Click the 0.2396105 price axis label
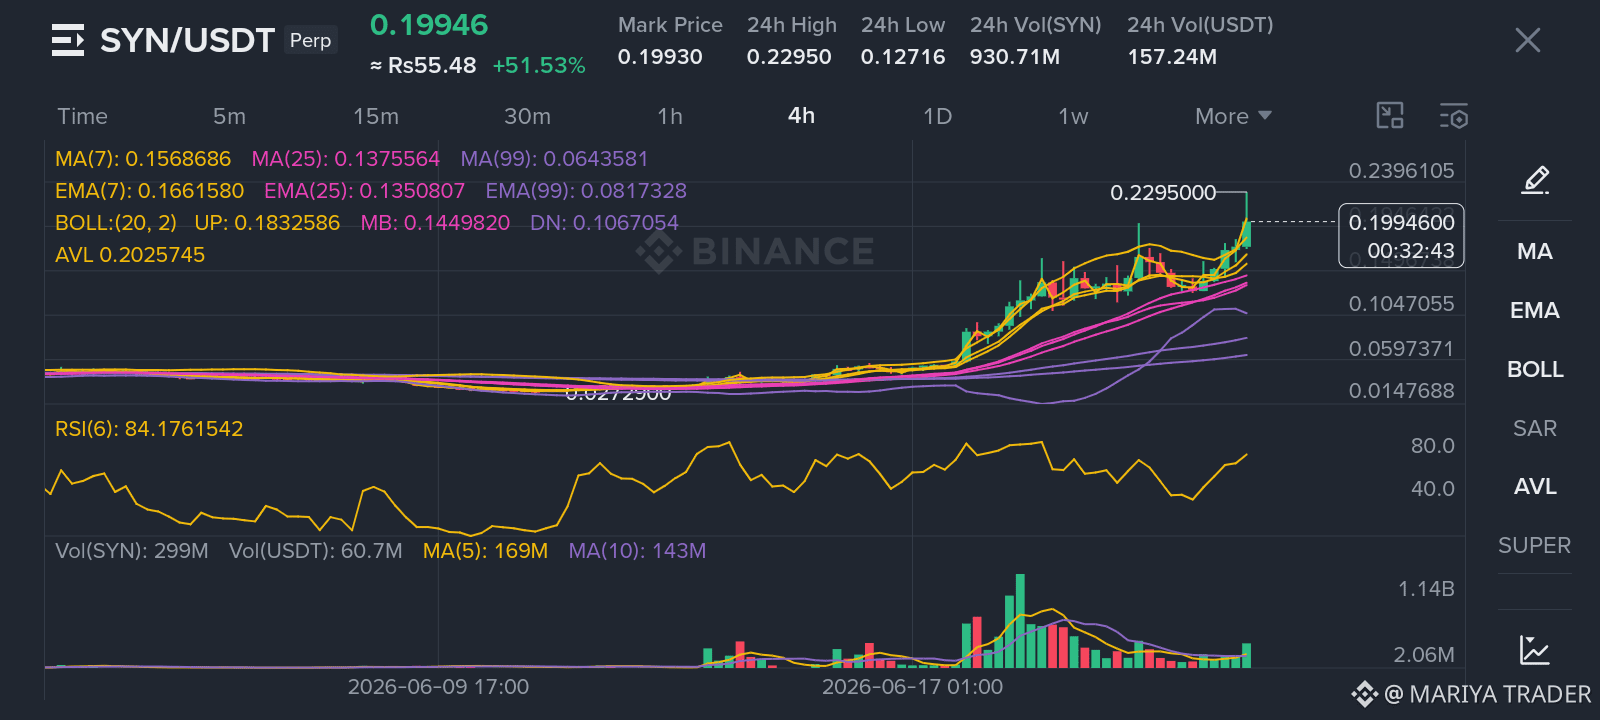Image resolution: width=1600 pixels, height=720 pixels. (1401, 171)
